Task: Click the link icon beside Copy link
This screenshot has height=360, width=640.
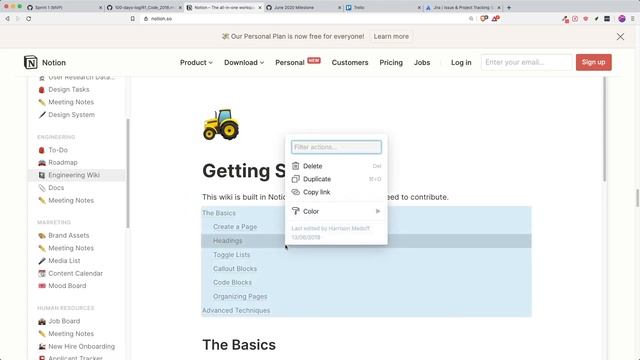Action: pos(296,192)
